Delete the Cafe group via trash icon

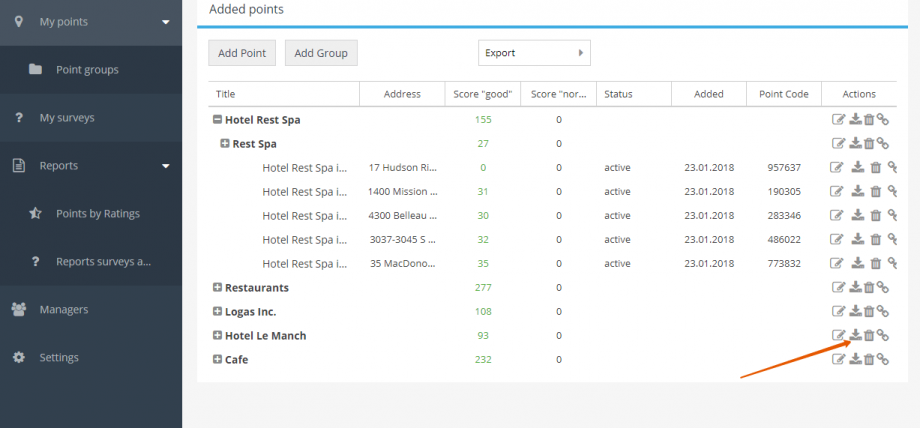click(869, 359)
